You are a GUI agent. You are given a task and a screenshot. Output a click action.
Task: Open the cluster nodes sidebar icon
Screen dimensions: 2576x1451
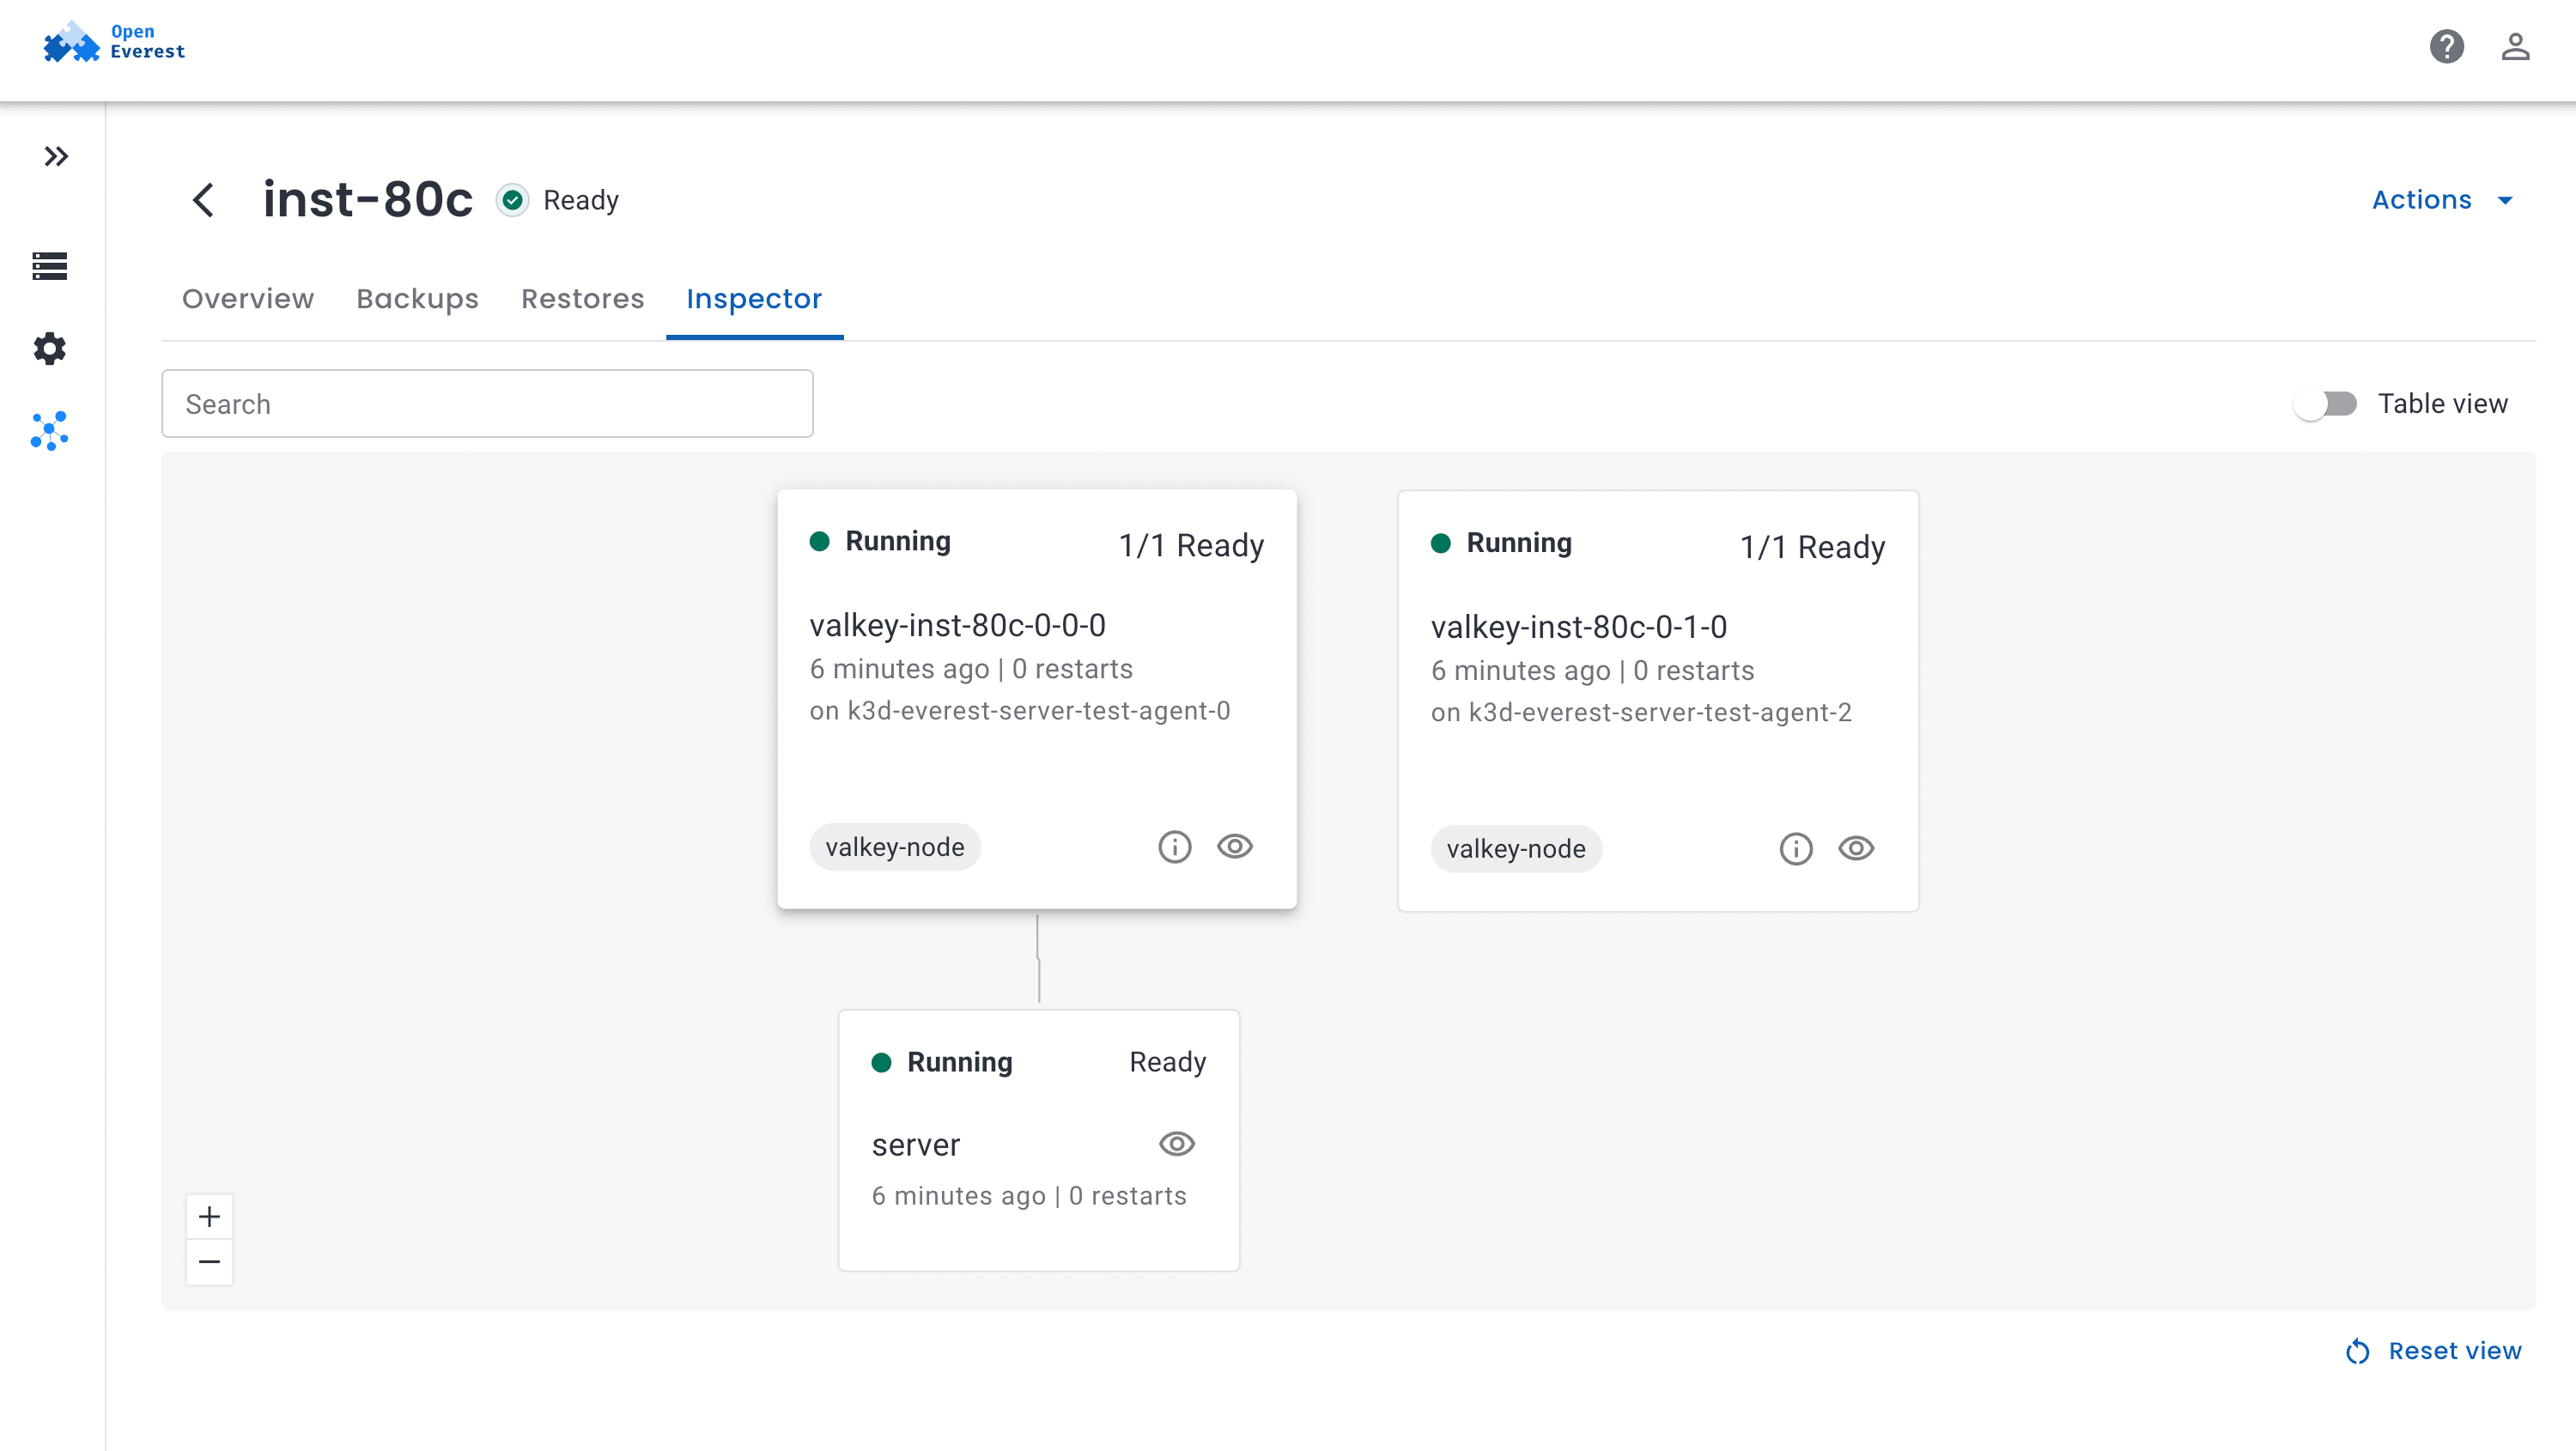point(50,431)
